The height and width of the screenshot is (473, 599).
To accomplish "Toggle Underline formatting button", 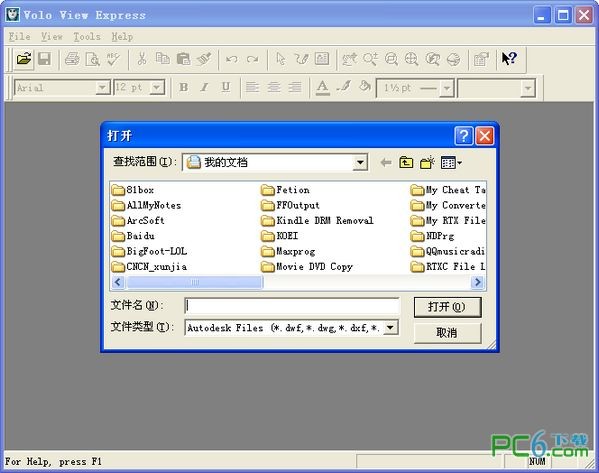I will coord(225,87).
